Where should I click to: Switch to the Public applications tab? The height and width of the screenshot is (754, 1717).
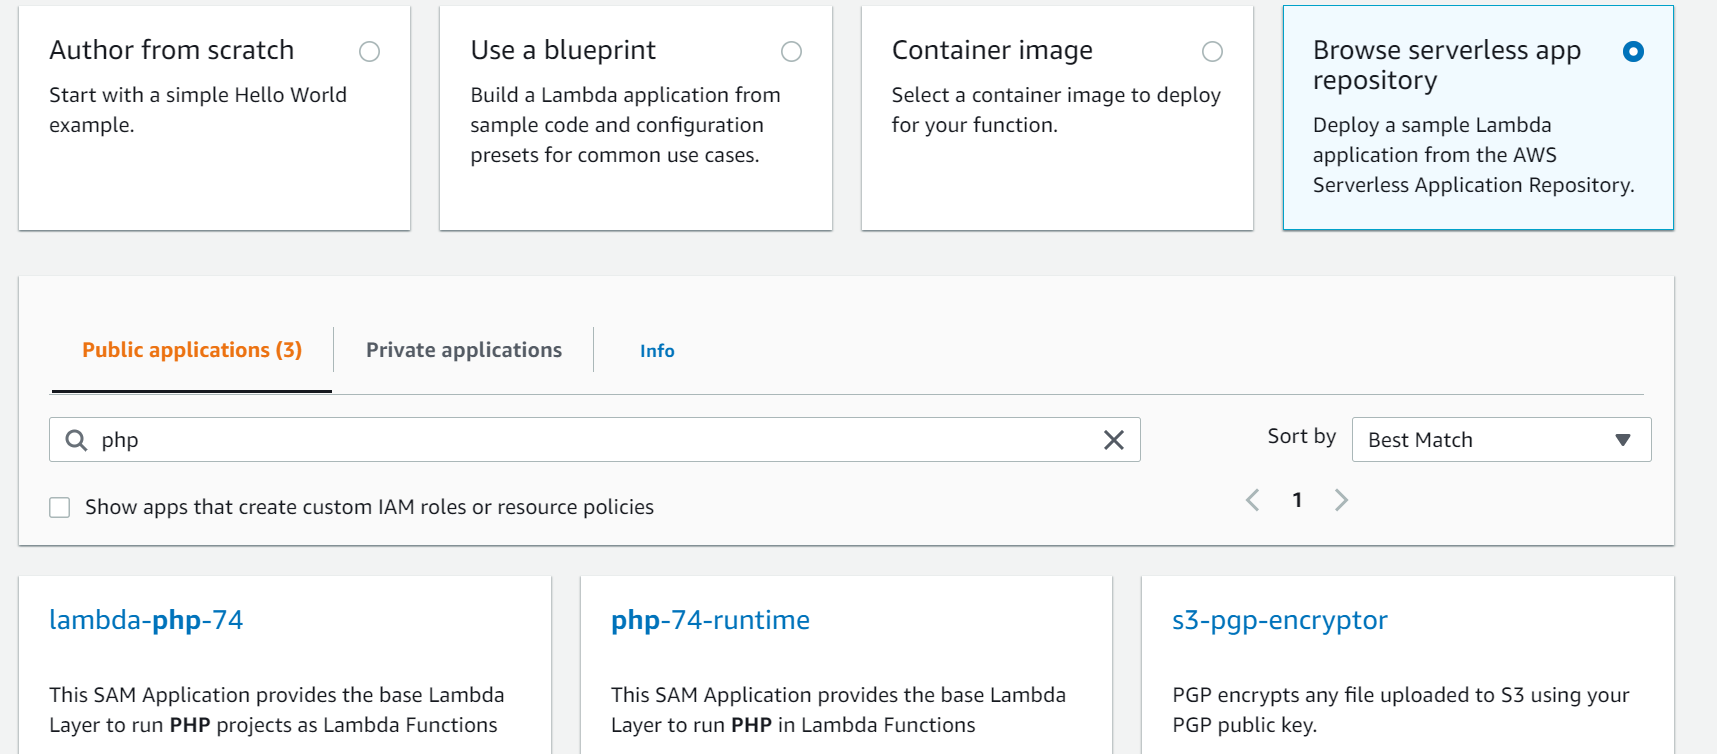click(x=191, y=350)
